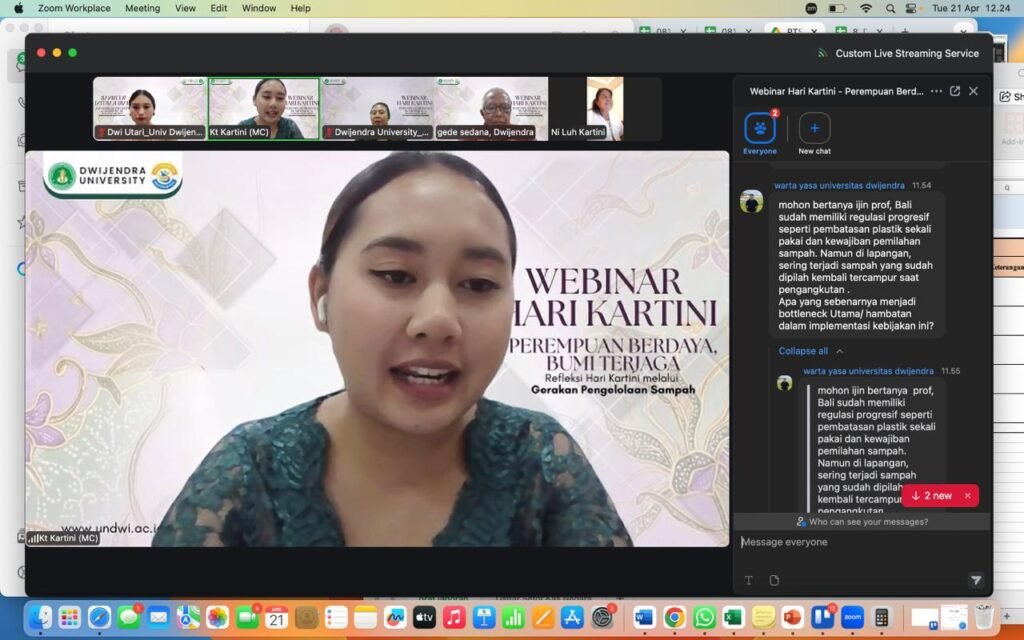Pop out the chat panel window

point(955,91)
